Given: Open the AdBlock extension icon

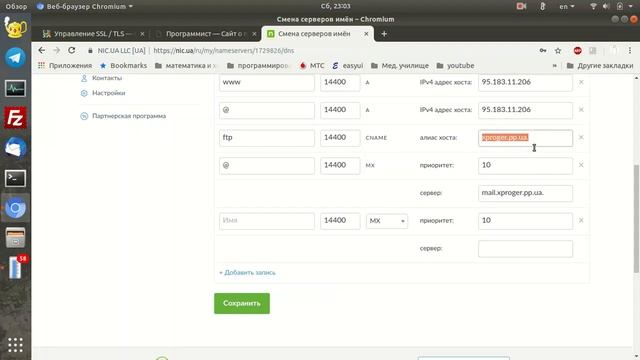Looking at the screenshot, I should [577, 51].
